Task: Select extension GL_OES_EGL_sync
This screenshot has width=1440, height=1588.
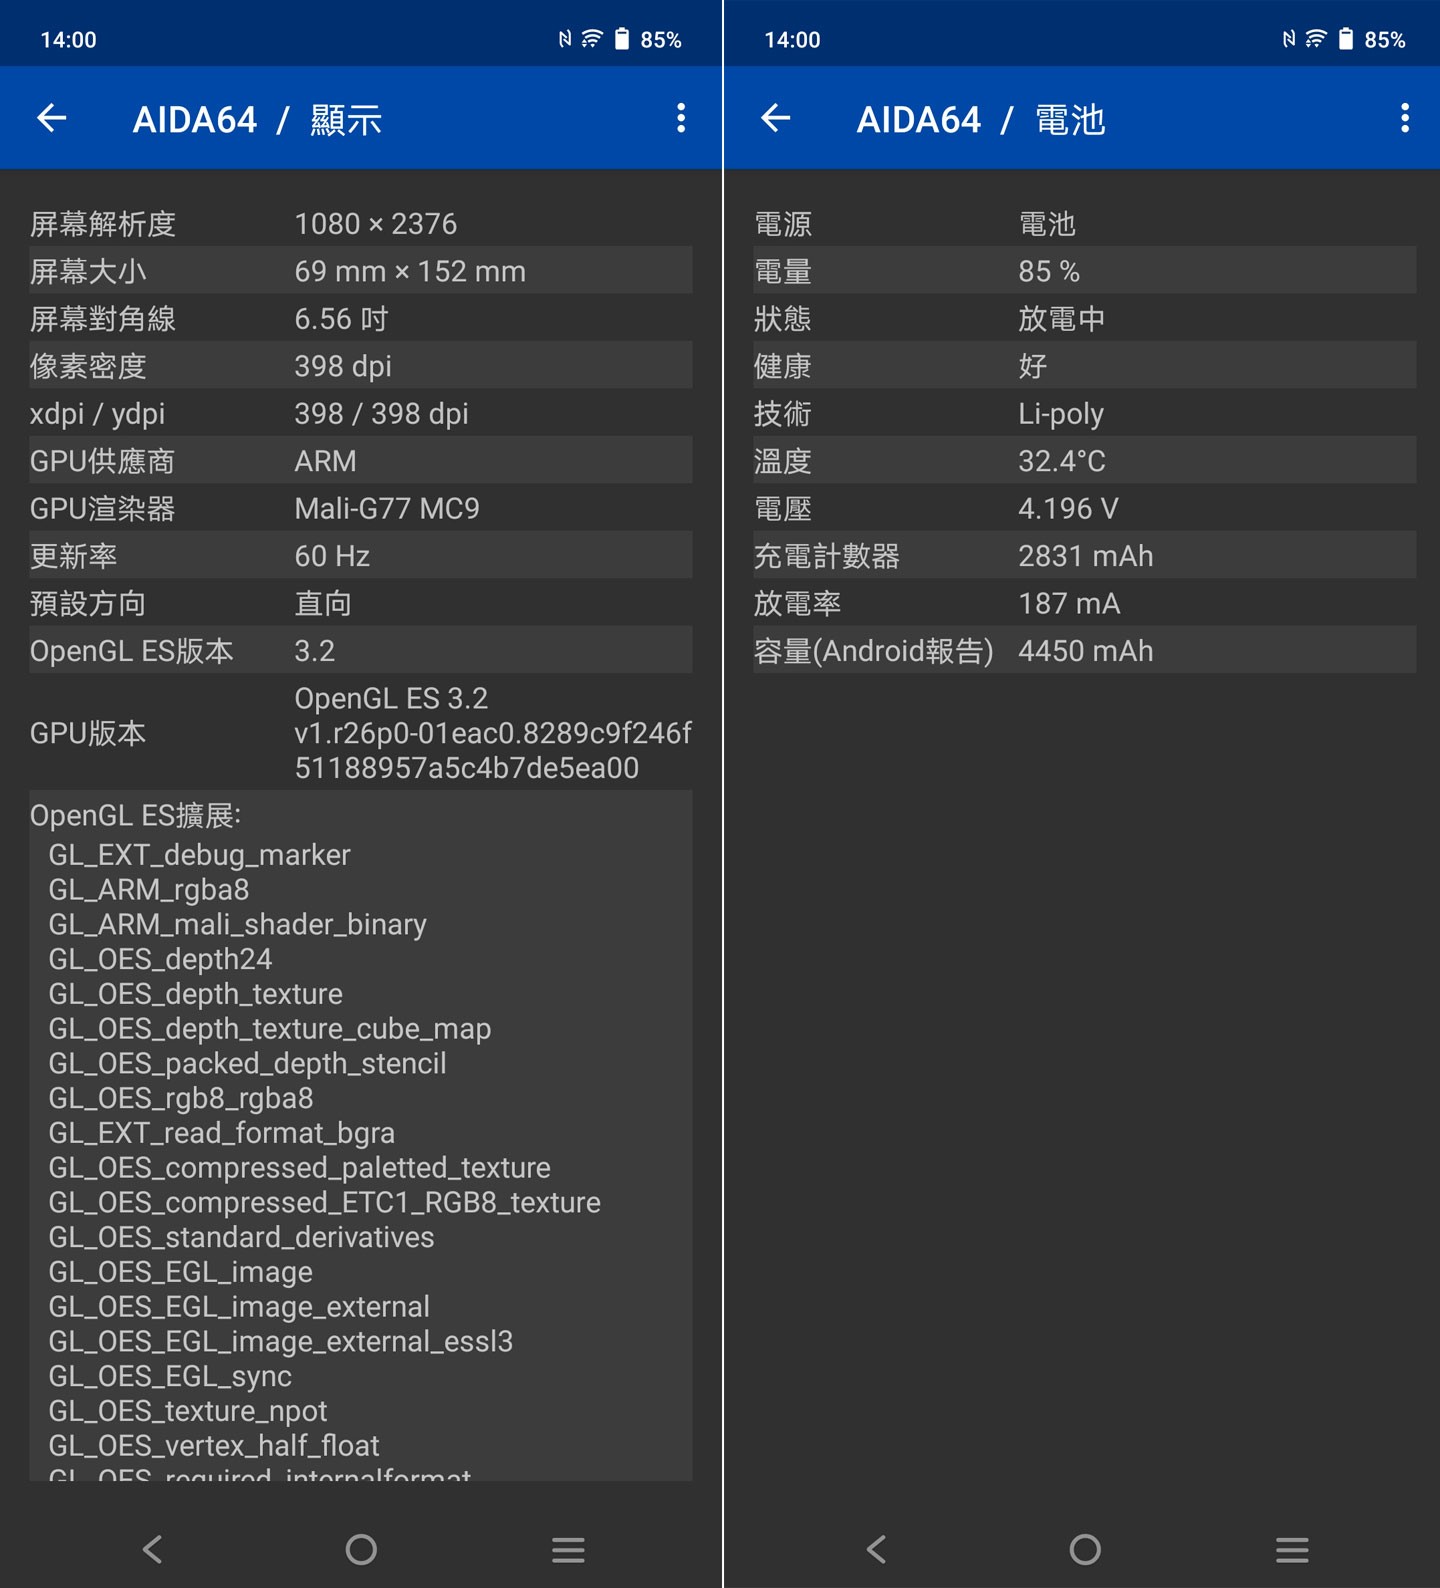Action: [x=170, y=1376]
